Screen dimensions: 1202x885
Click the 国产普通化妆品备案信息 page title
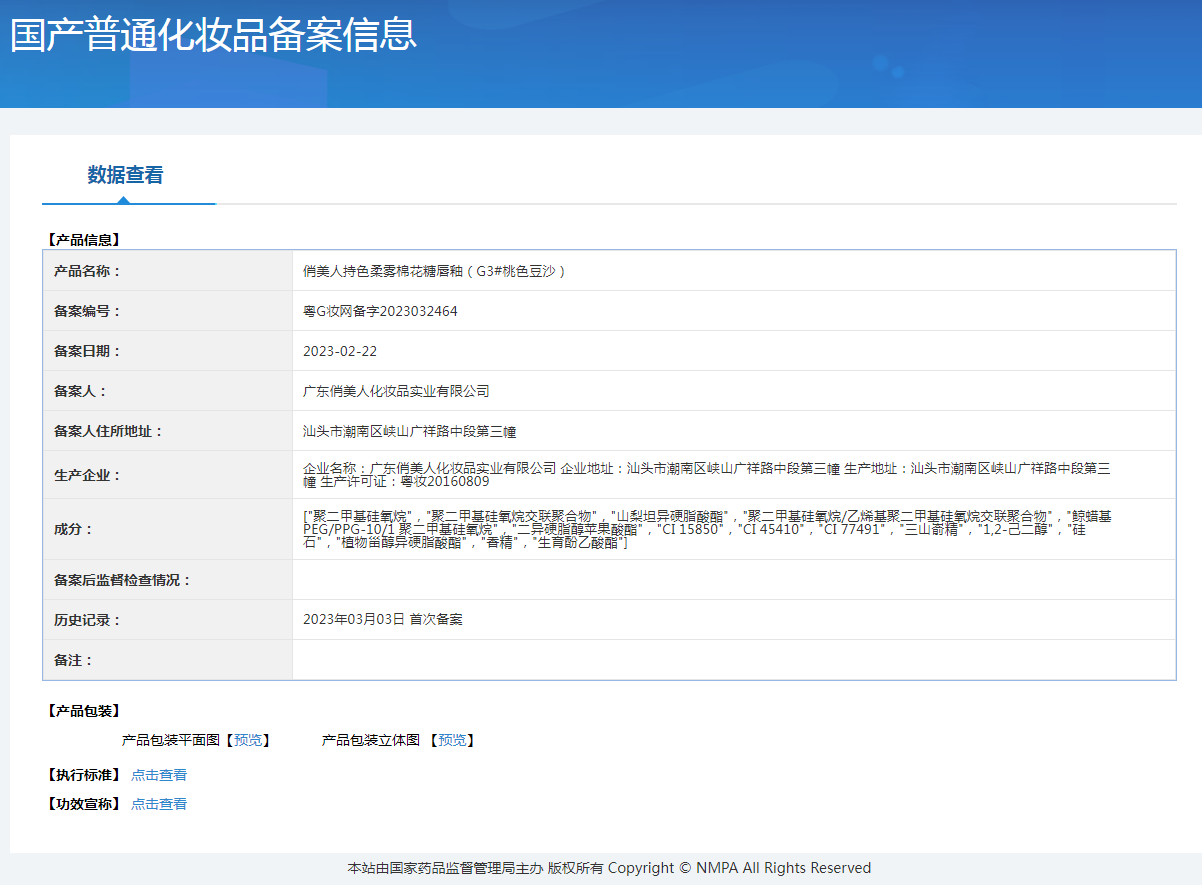213,35
